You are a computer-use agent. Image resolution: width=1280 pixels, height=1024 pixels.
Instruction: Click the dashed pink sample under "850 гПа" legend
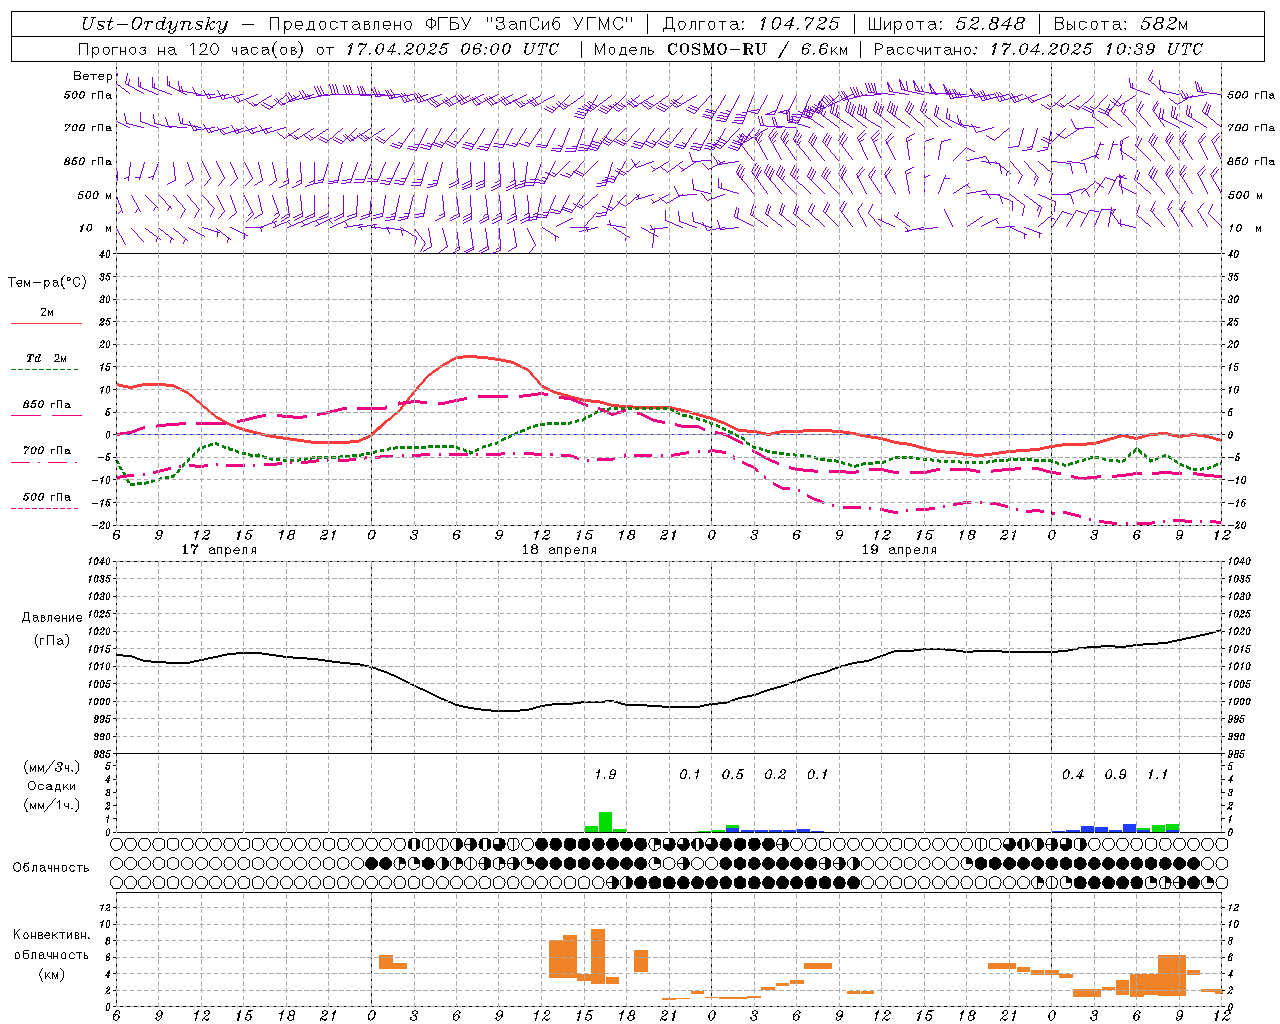[x=46, y=416]
